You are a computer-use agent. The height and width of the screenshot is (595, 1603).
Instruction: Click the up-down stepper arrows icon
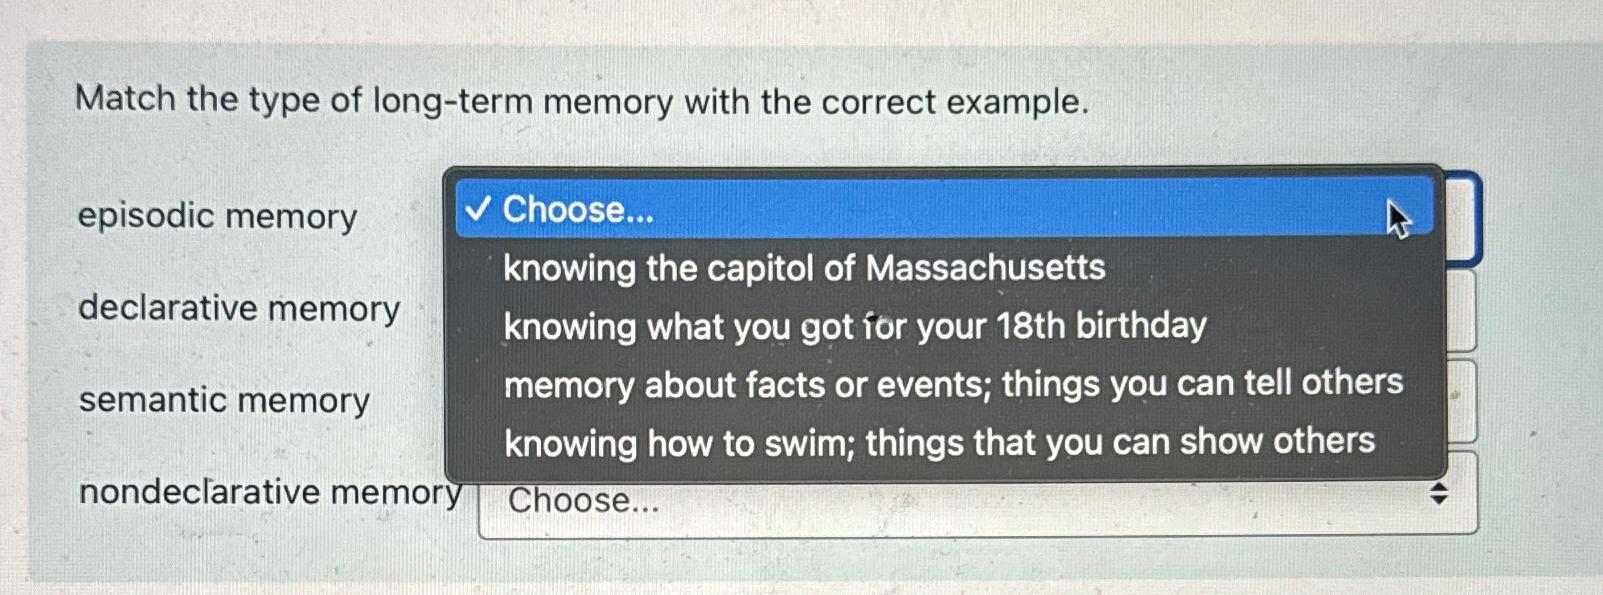1438,494
